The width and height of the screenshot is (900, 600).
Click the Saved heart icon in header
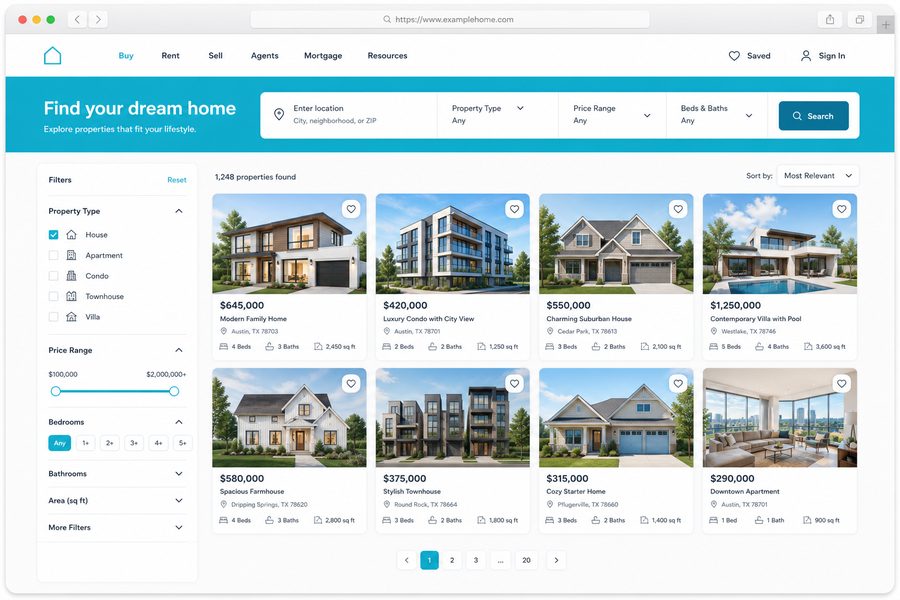[734, 56]
